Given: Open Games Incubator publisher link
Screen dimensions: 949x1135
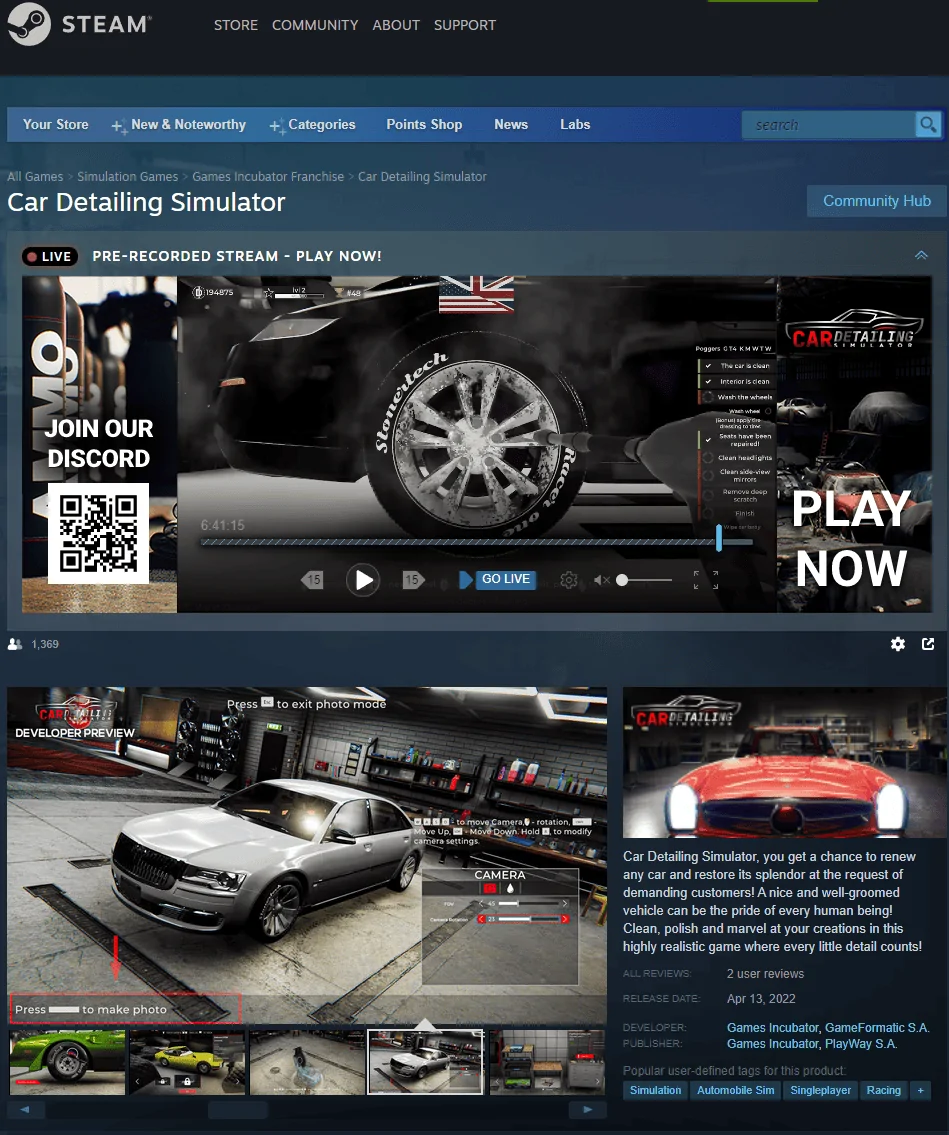Looking at the screenshot, I should 772,1044.
